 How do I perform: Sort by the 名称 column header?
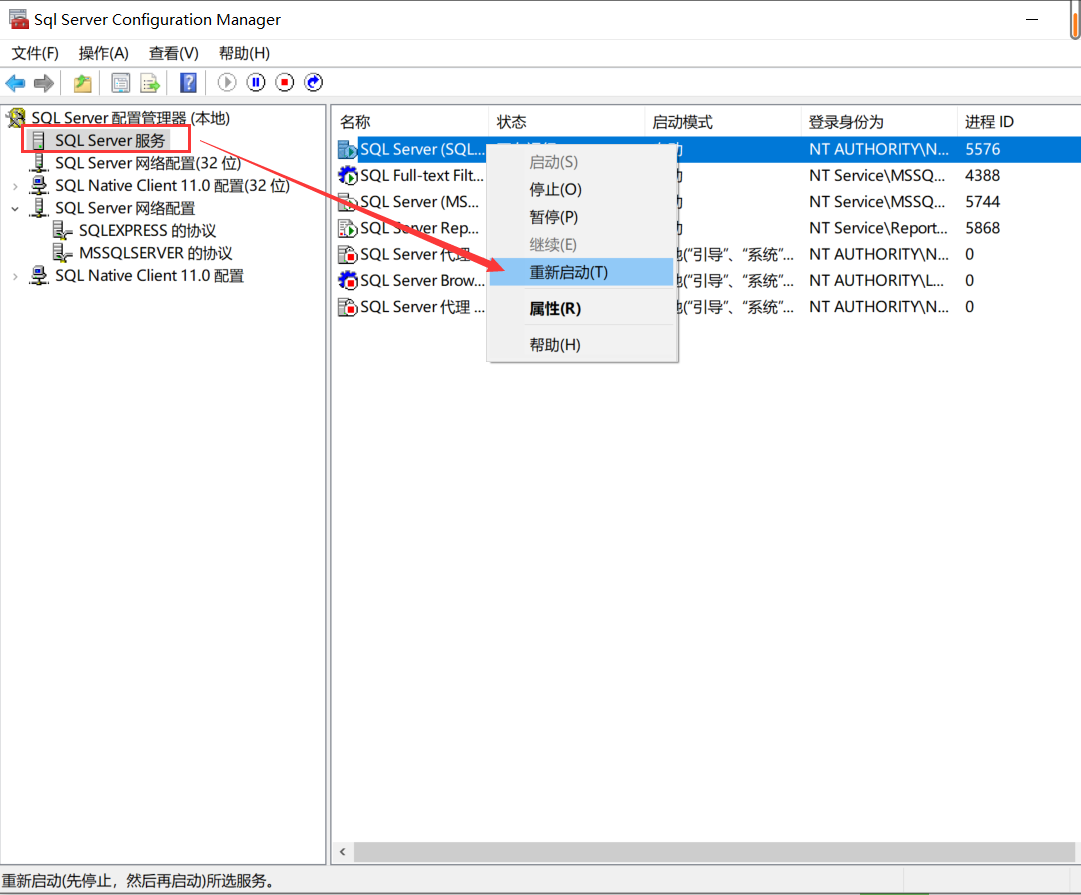410,122
